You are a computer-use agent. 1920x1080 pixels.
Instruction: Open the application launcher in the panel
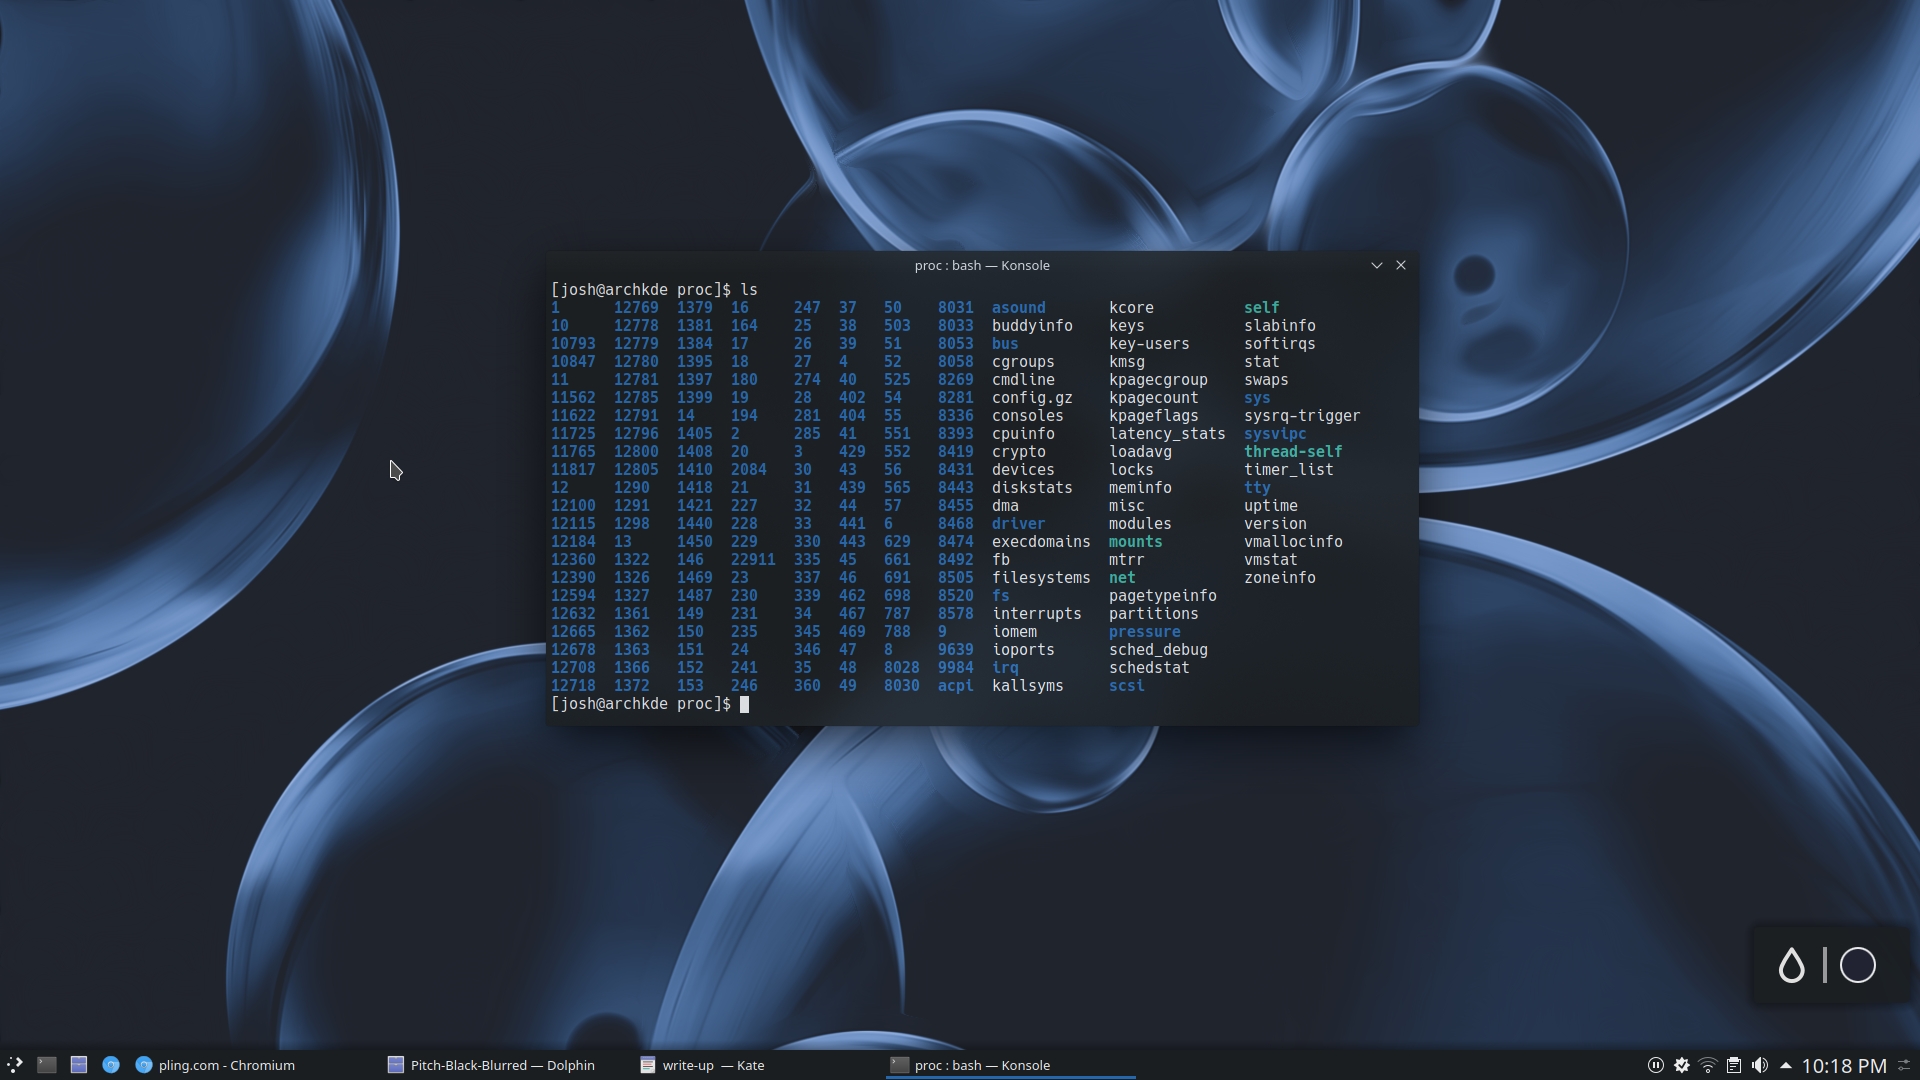click(x=14, y=1065)
